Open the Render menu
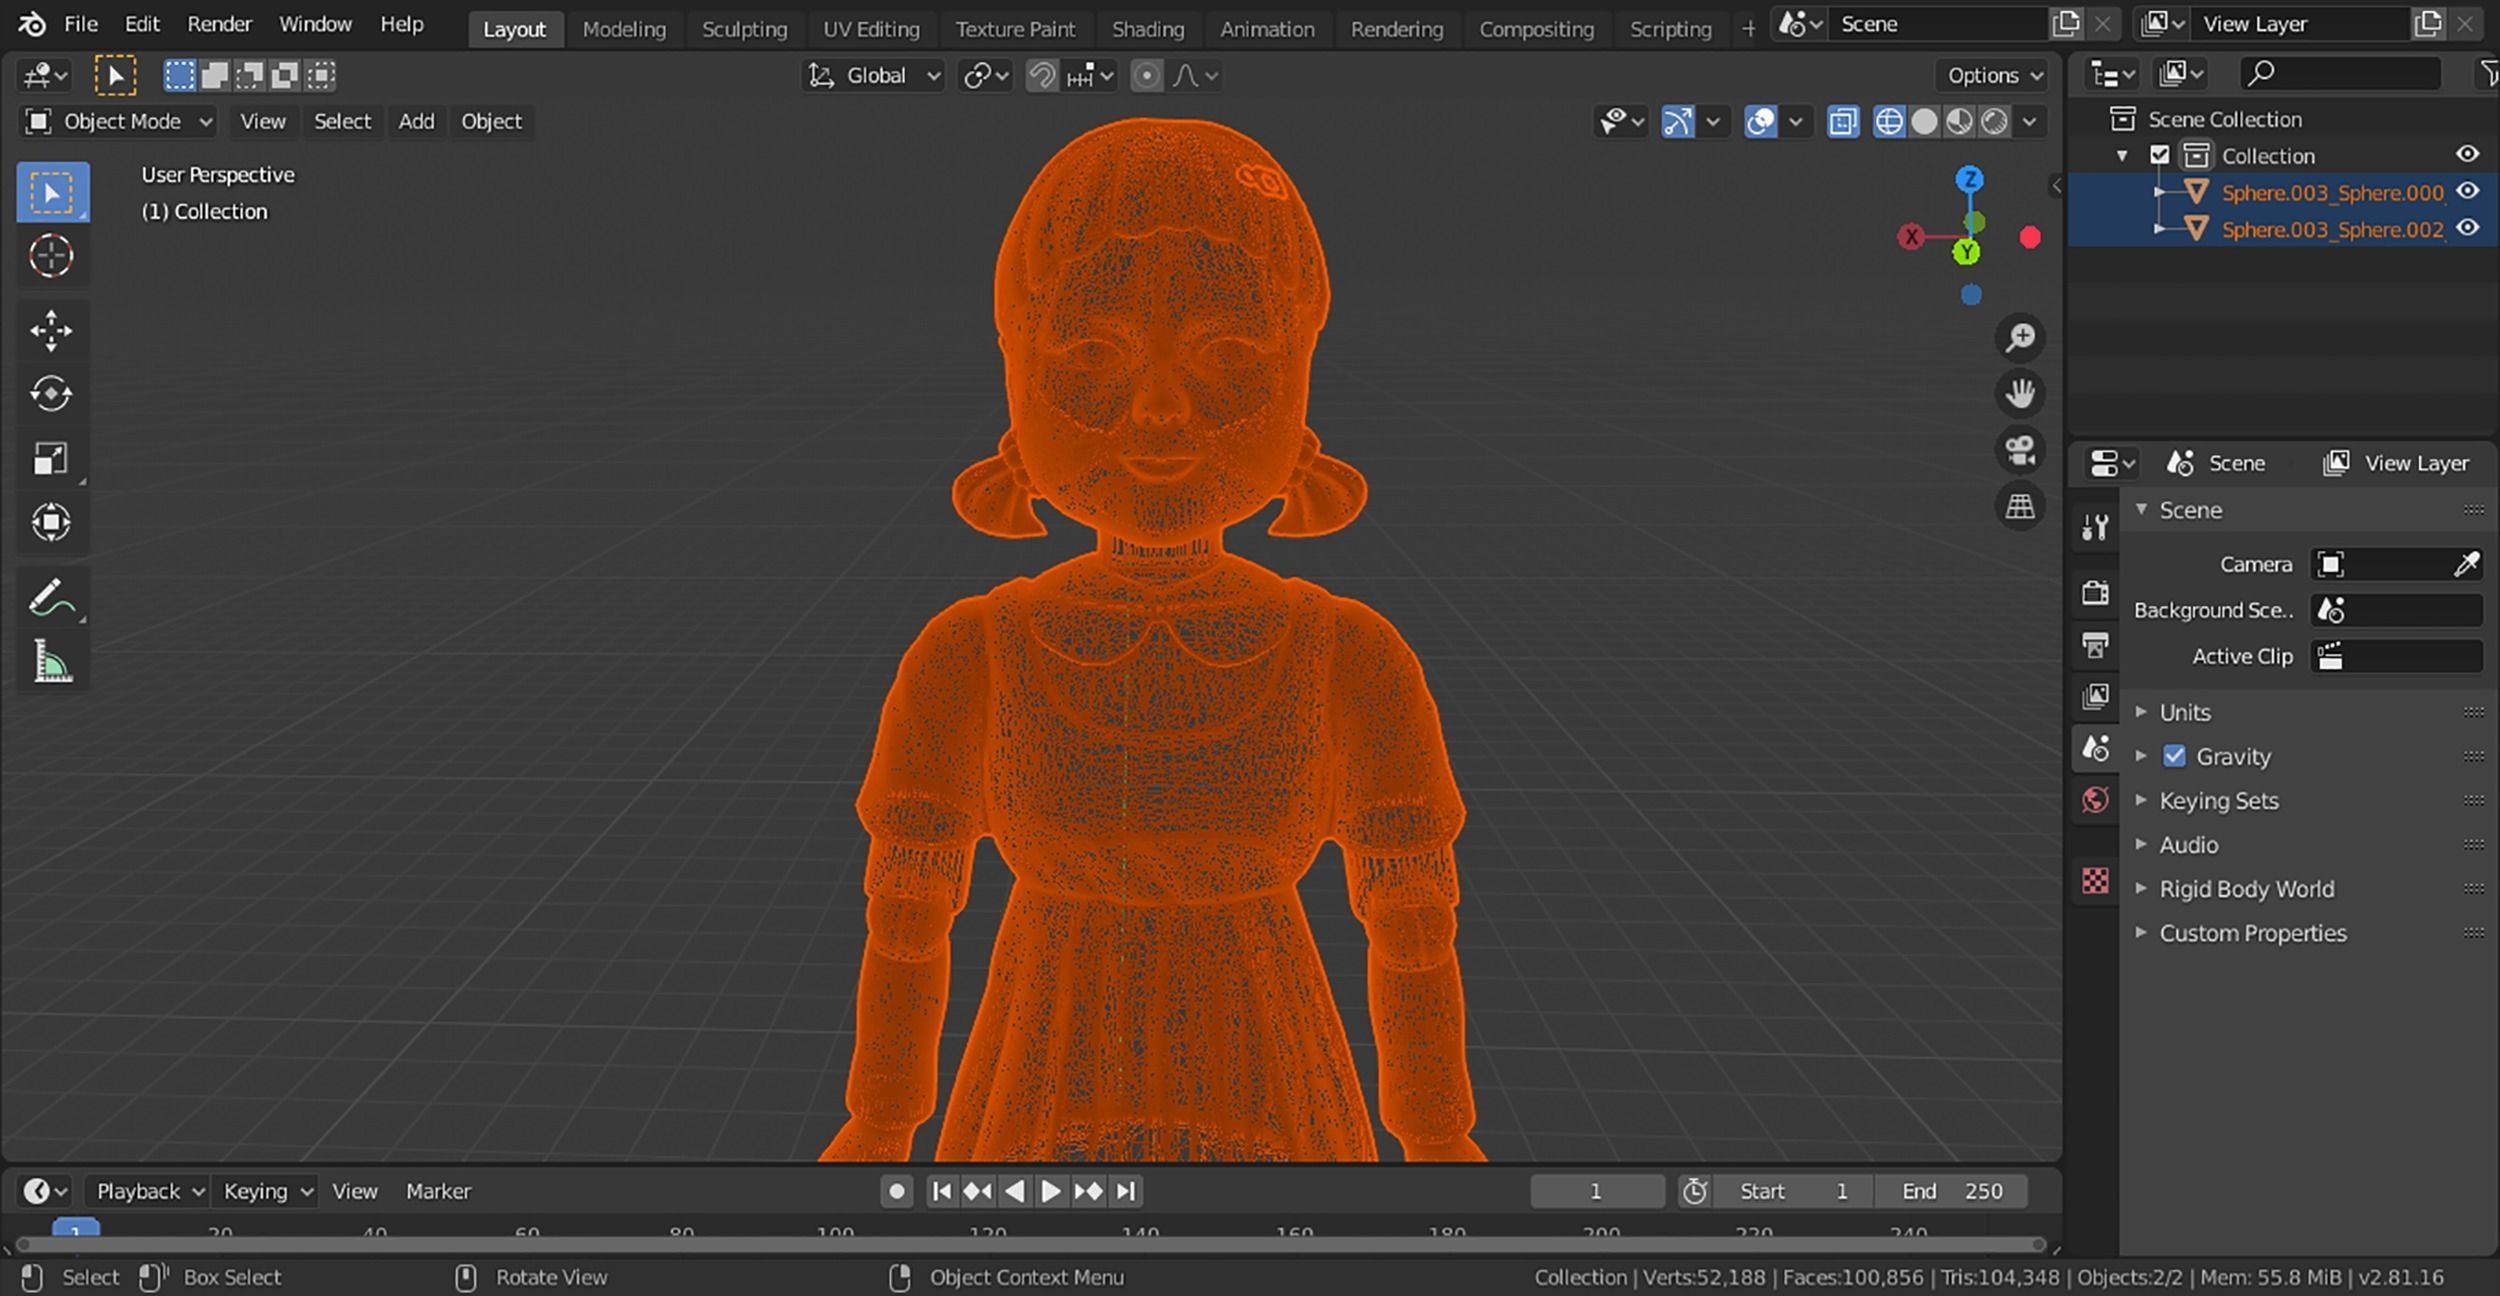2500x1296 pixels. click(220, 24)
